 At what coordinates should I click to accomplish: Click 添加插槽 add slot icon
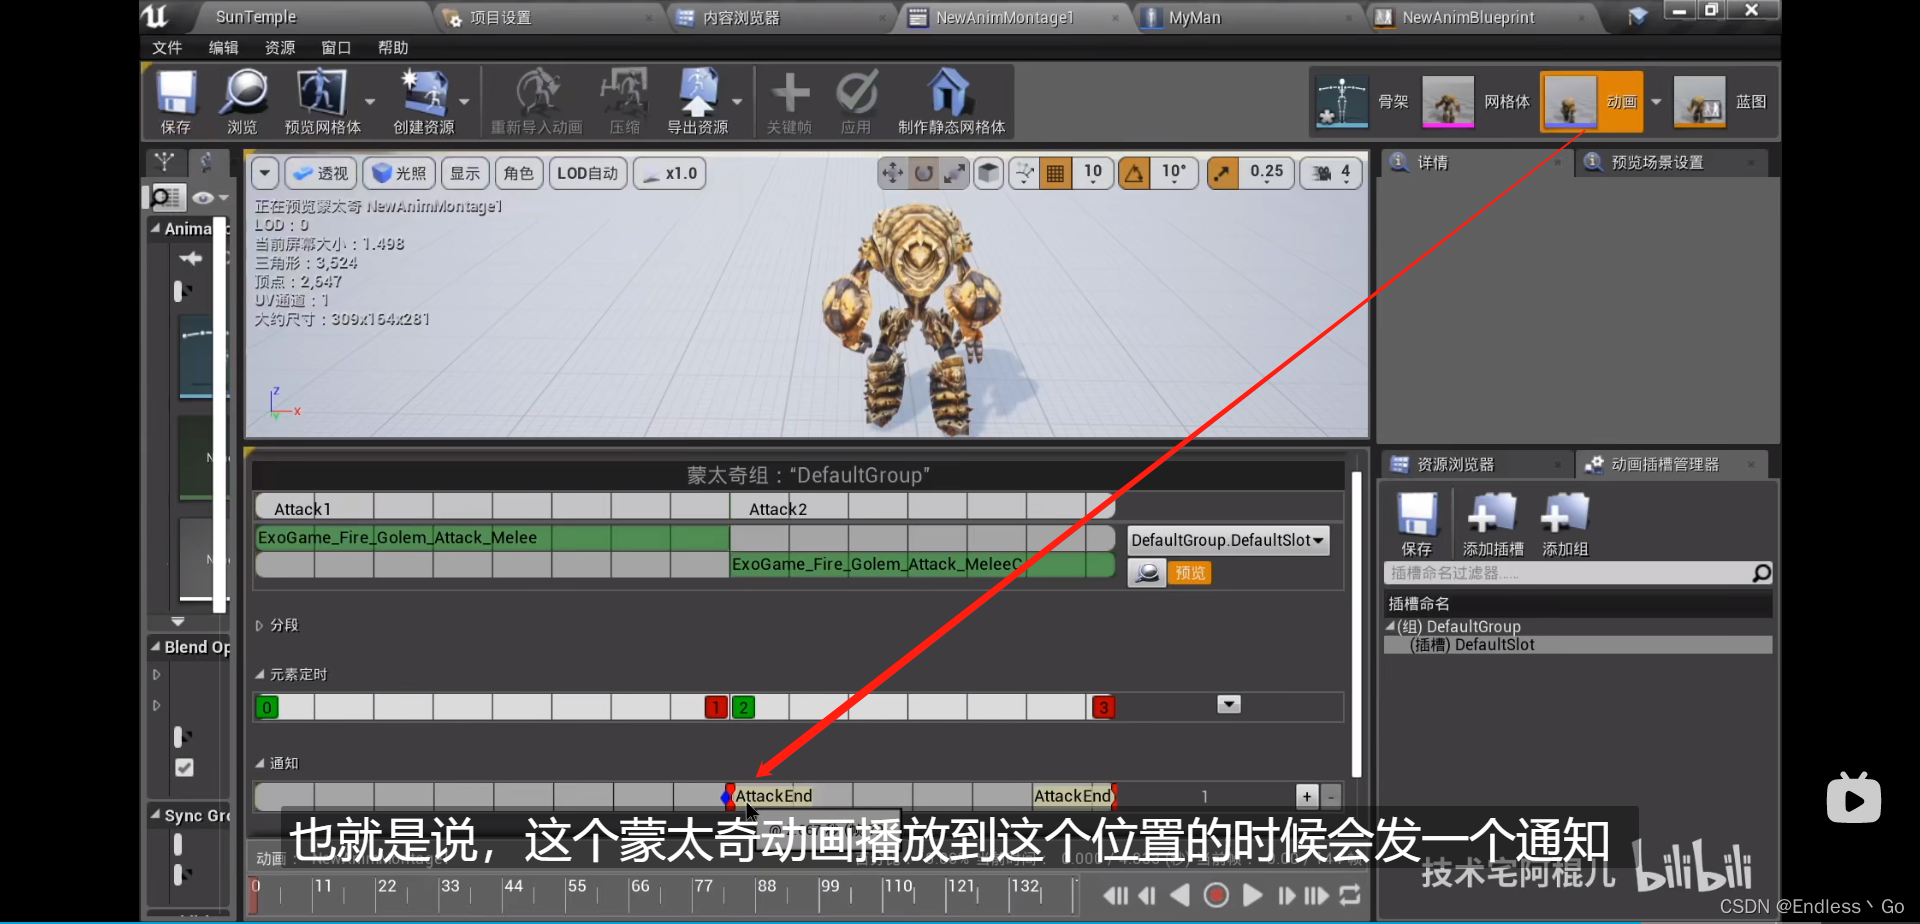pos(1492,524)
